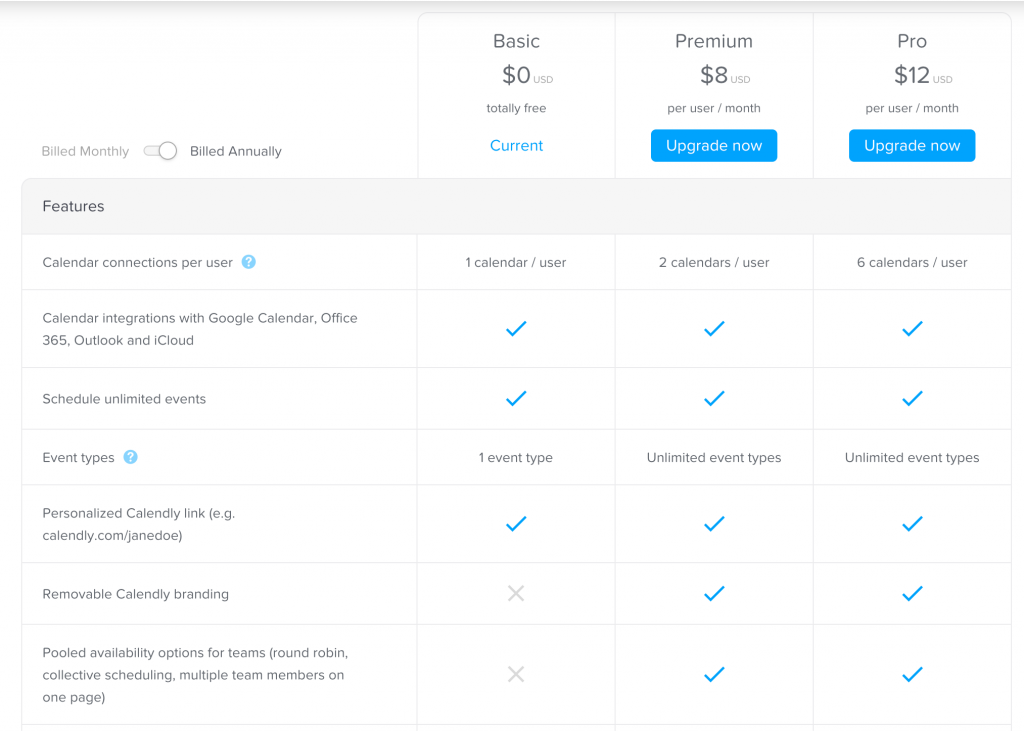Click the 'Removable Calendly branding' label
The image size is (1024, 731).
pos(136,594)
